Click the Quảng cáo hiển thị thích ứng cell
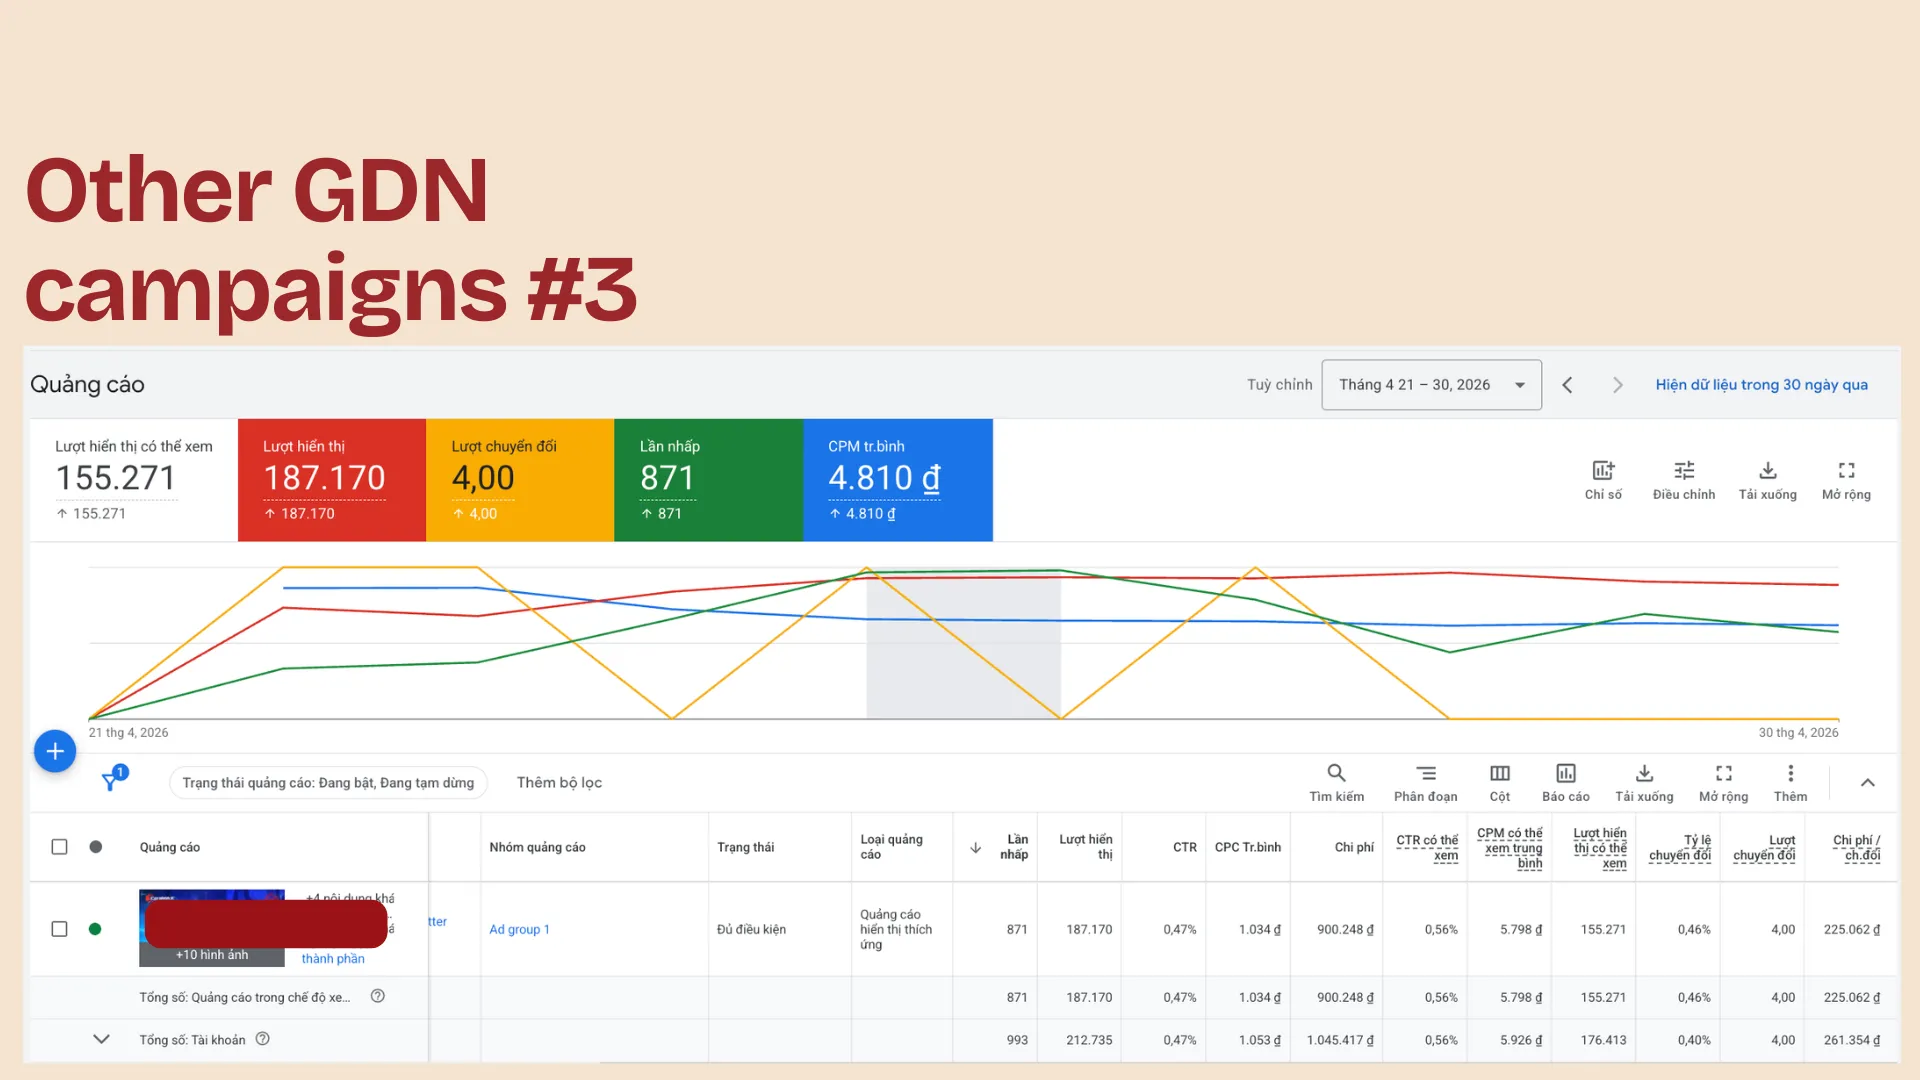 click(896, 929)
